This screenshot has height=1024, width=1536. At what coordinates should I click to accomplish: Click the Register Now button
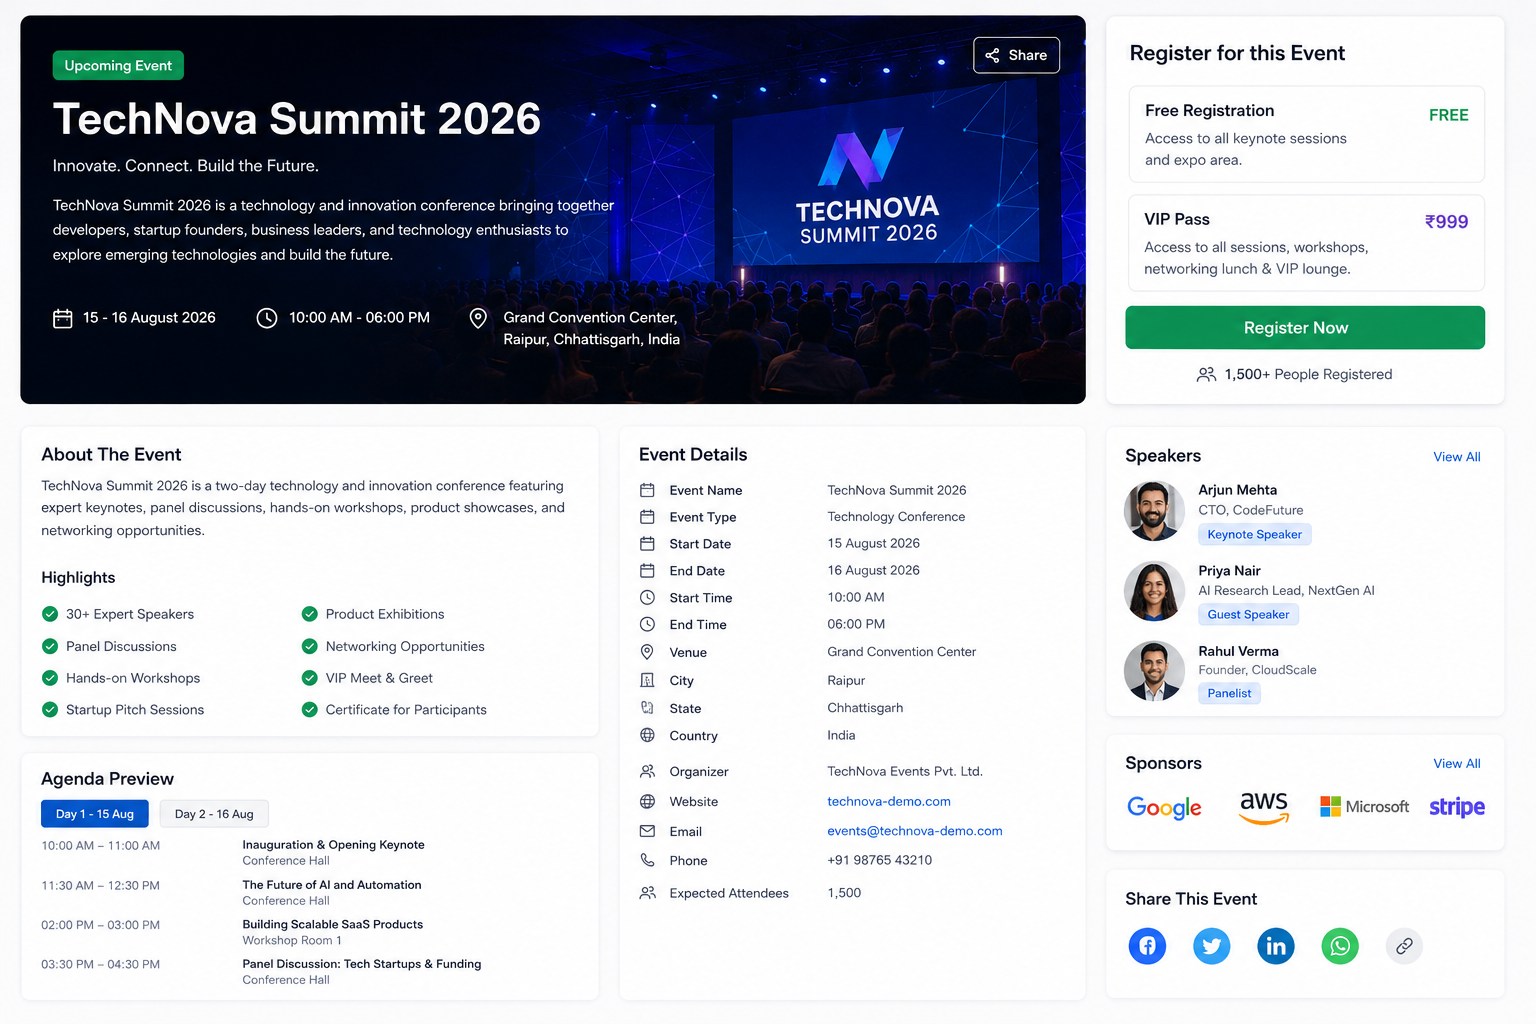pyautogui.click(x=1305, y=328)
